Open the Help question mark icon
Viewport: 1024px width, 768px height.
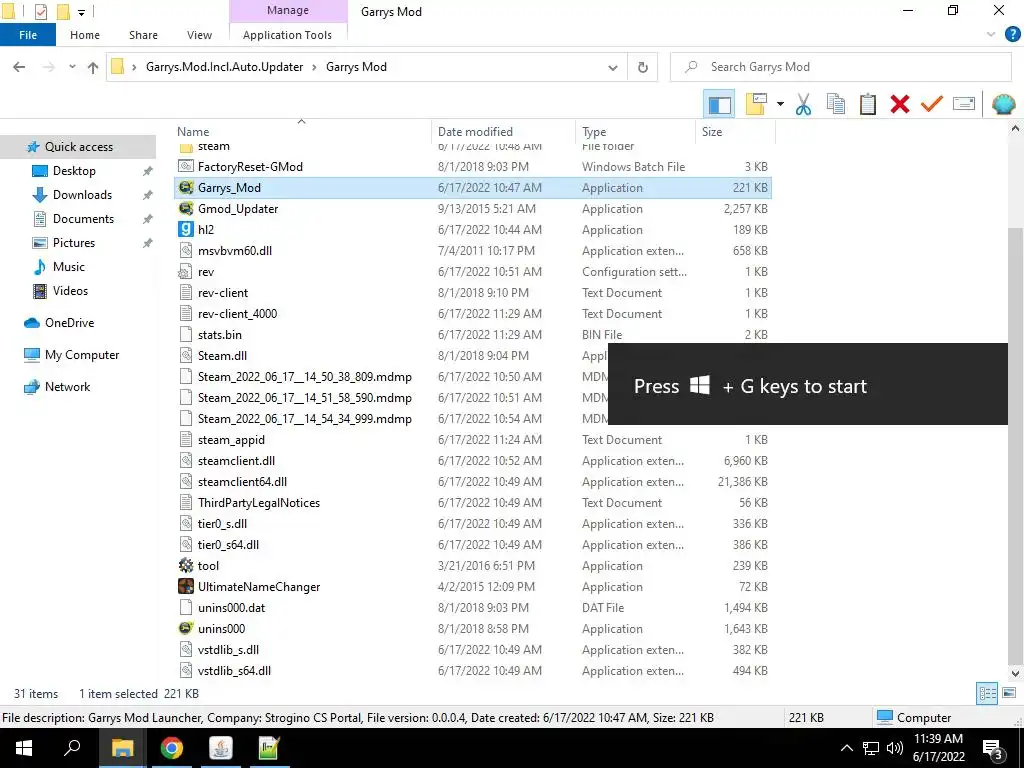tap(1012, 35)
